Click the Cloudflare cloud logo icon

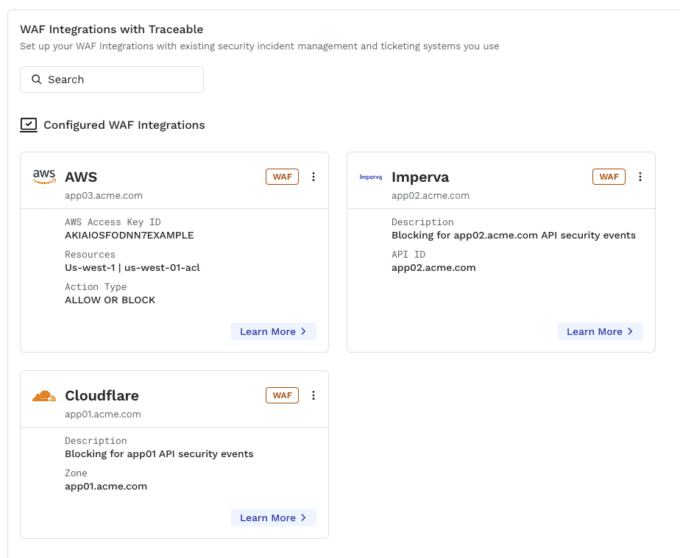[x=44, y=396]
